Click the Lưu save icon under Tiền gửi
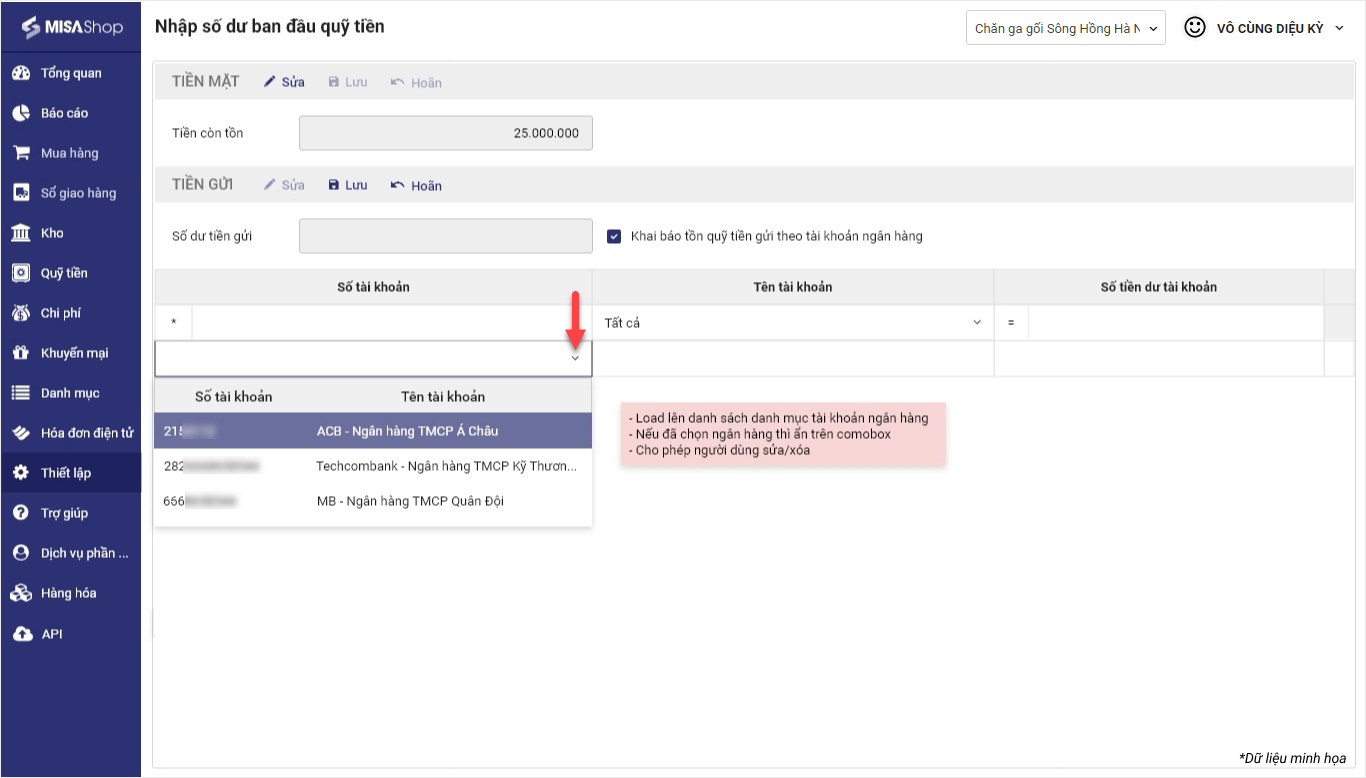1366x778 pixels. pos(334,185)
